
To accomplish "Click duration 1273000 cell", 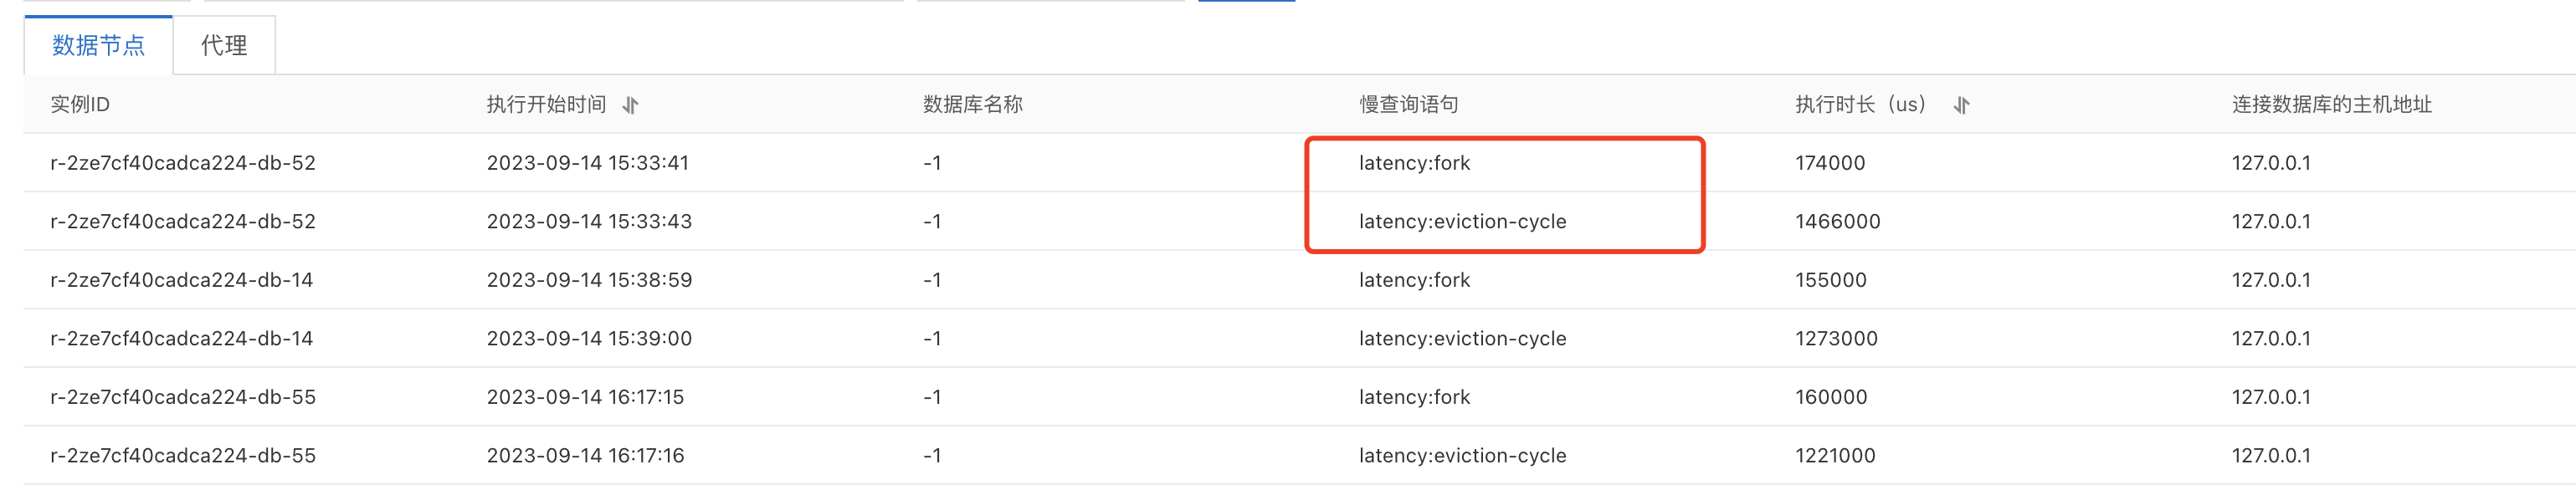I will [x=1836, y=338].
